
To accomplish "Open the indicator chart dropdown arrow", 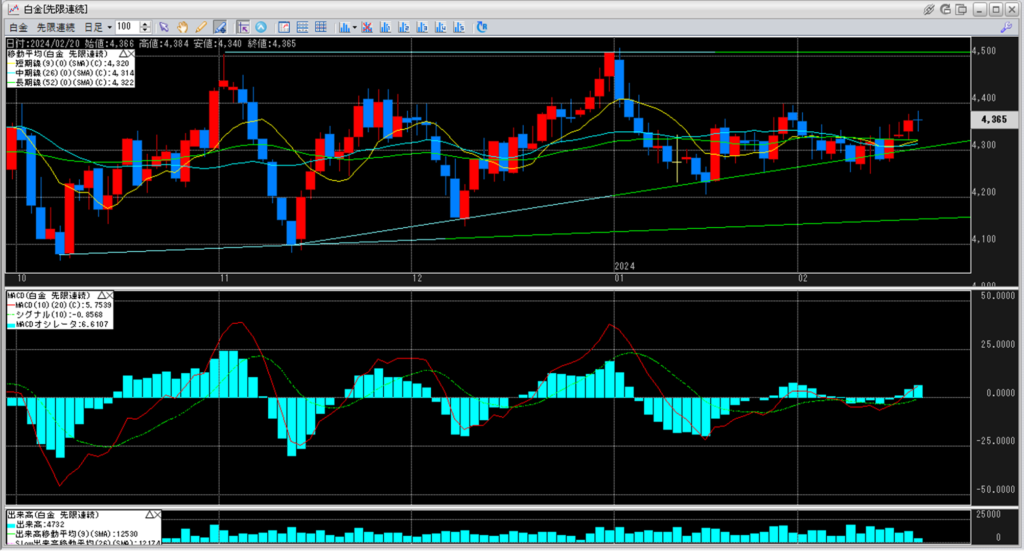I will 355,27.
